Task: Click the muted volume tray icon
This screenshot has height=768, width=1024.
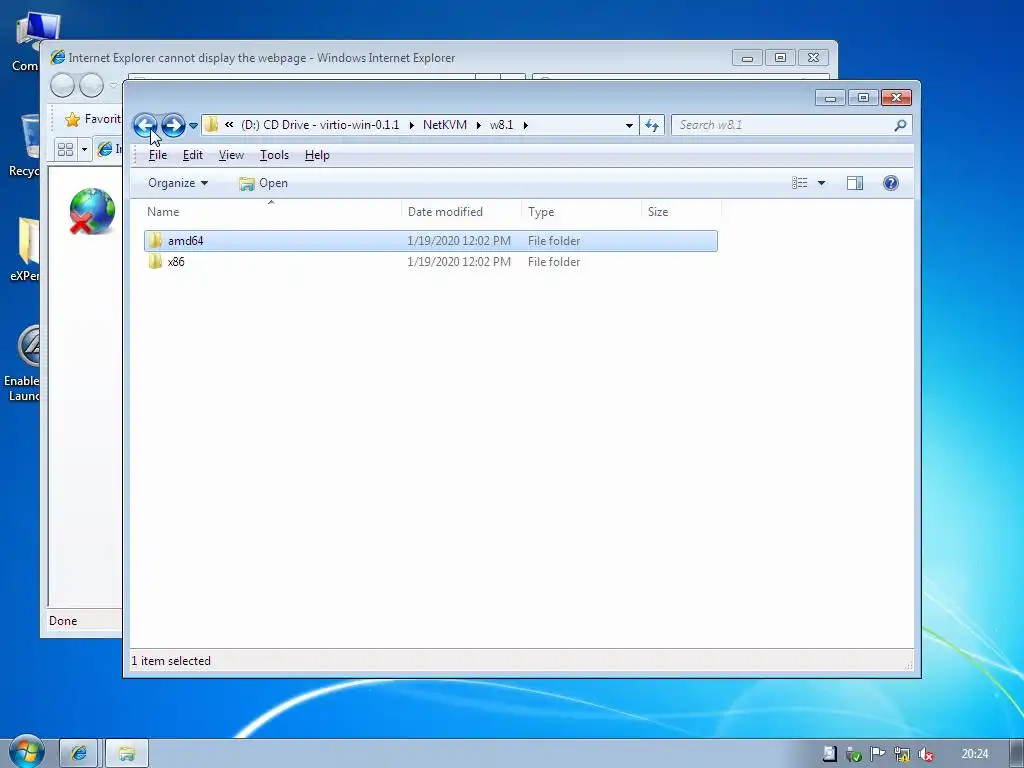Action: click(x=925, y=754)
